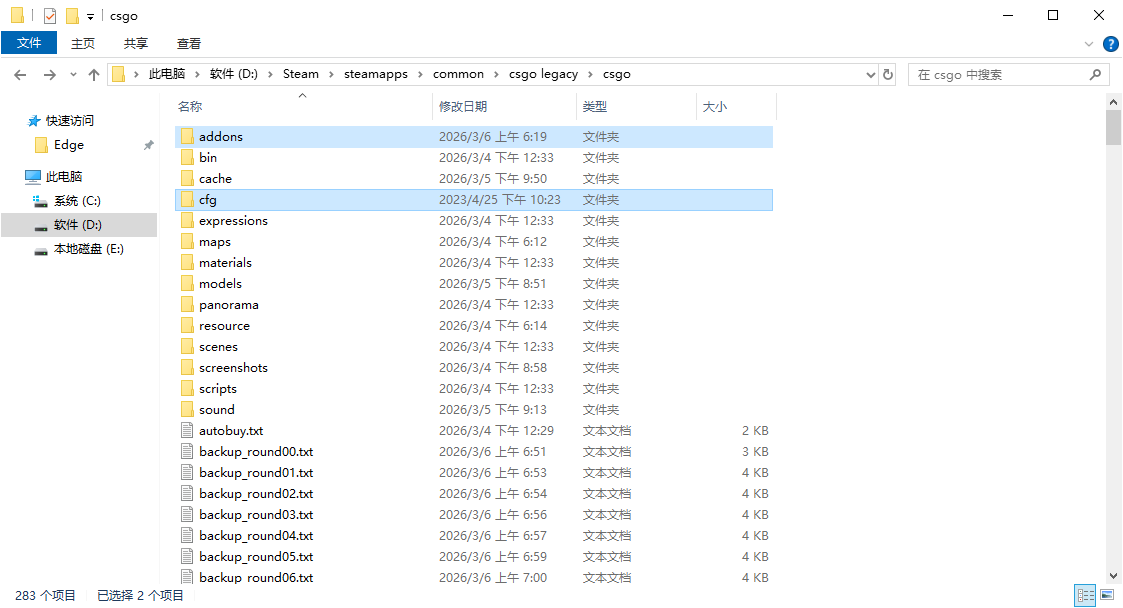Open Customize Quick Access Toolbar dropdown

tap(90, 16)
